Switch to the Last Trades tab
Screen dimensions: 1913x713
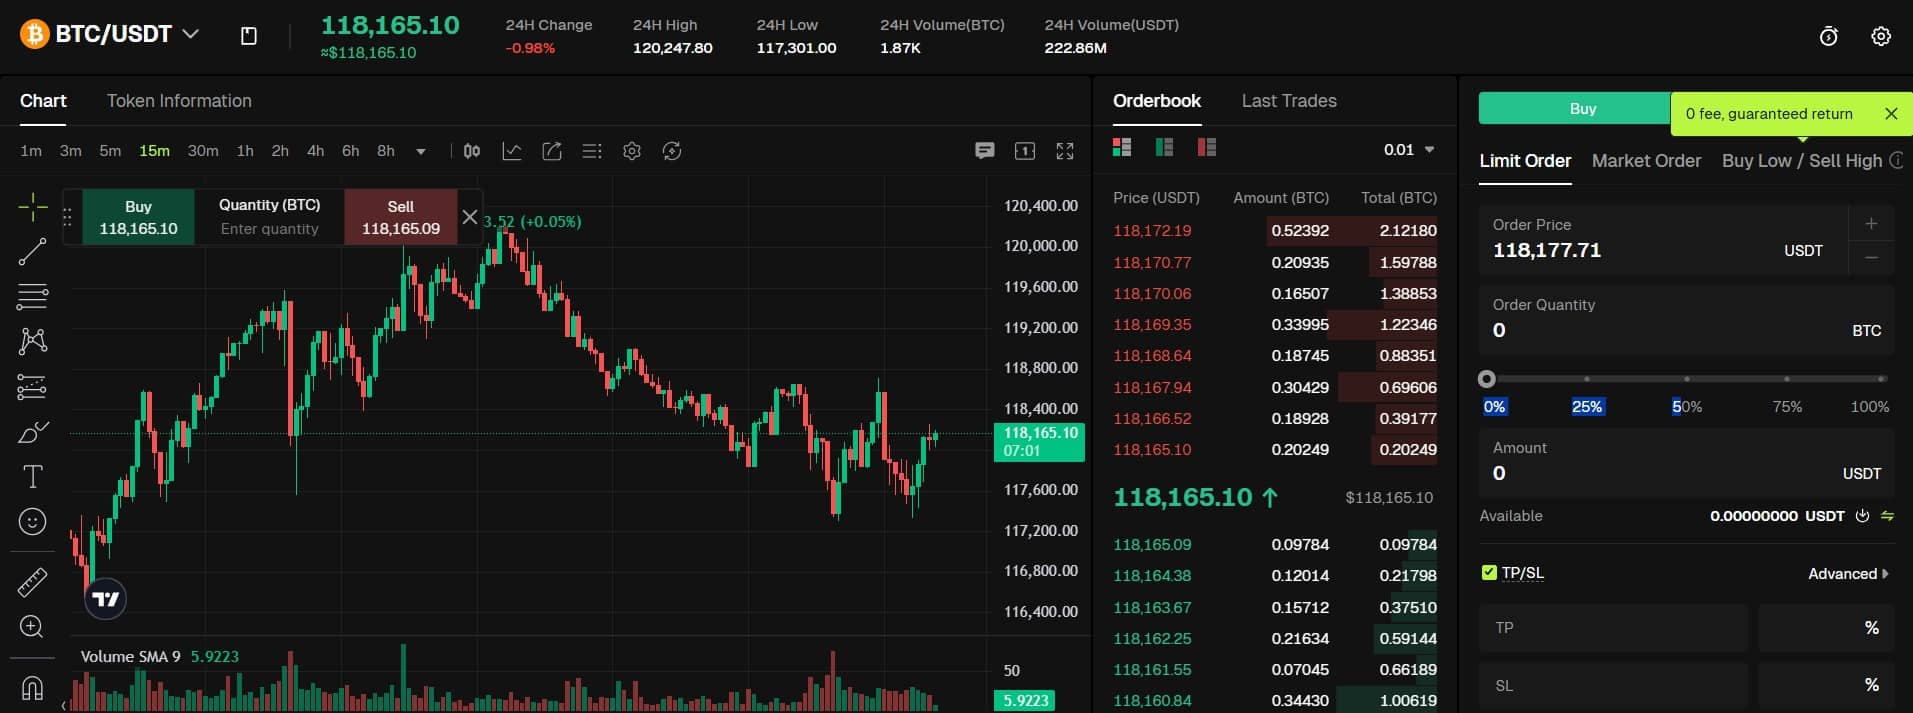tap(1289, 101)
